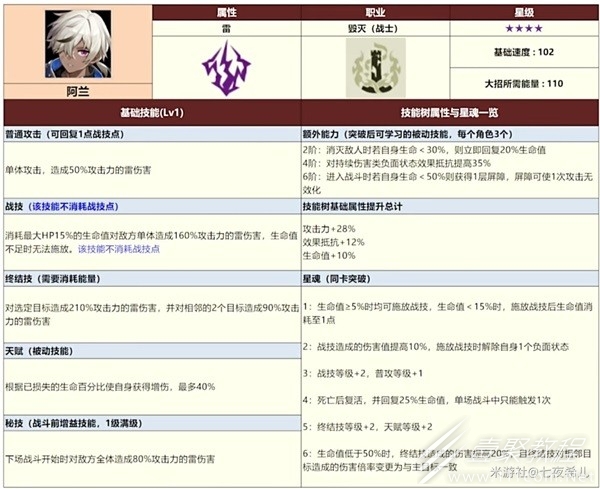Select the 基础技能(Lv1) section header

click(152, 112)
